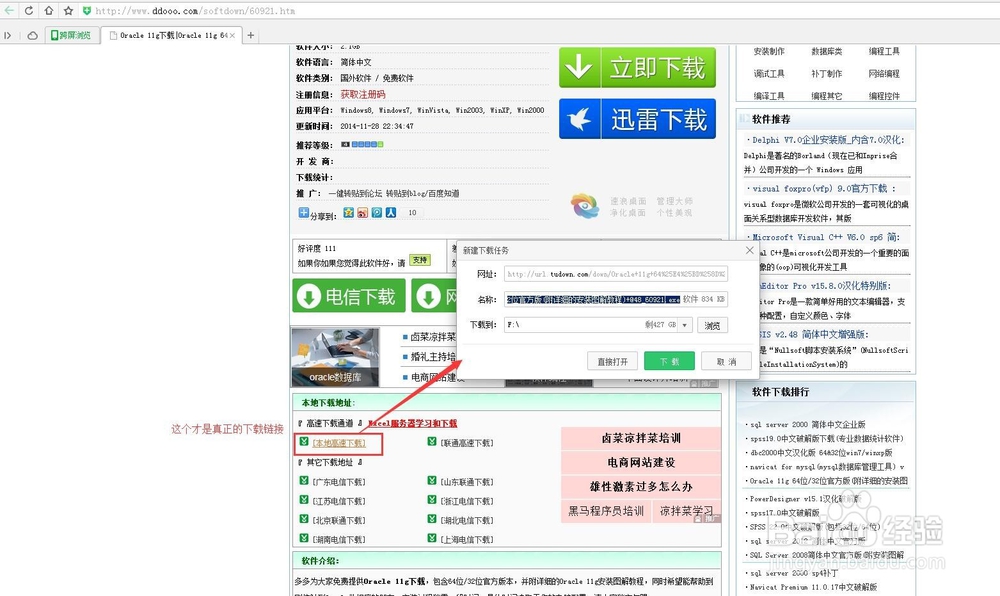Open the 获取注册码 link
Screen dimensions: 1000x596
point(363,94)
